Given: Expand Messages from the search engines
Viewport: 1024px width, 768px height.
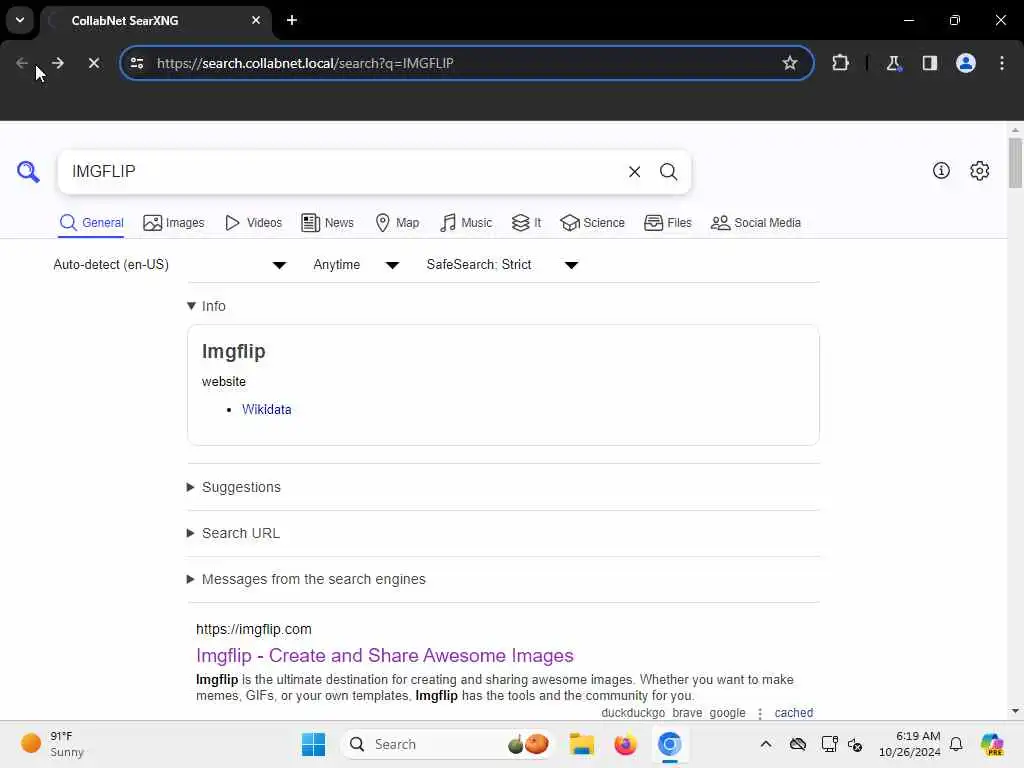Looking at the screenshot, I should pos(306,579).
